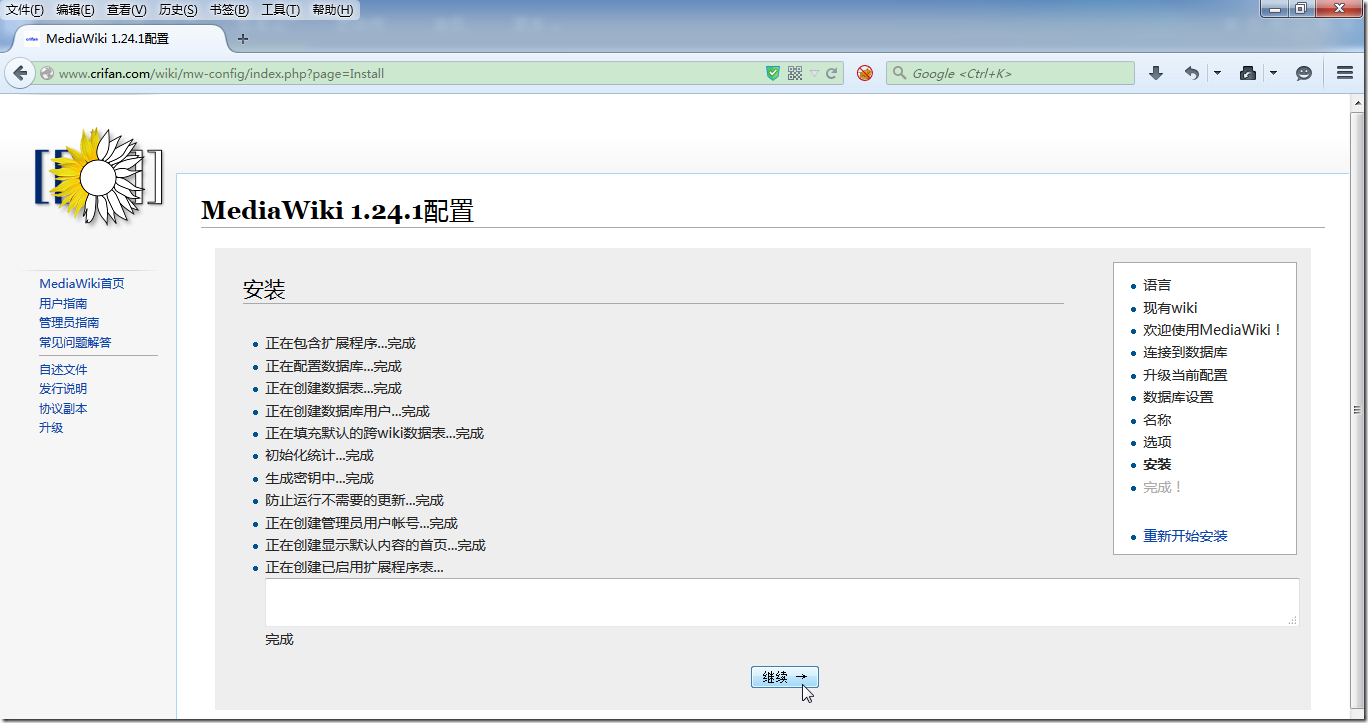Open the QR code icon in address bar
This screenshot has height=723, width=1368.
coord(795,73)
